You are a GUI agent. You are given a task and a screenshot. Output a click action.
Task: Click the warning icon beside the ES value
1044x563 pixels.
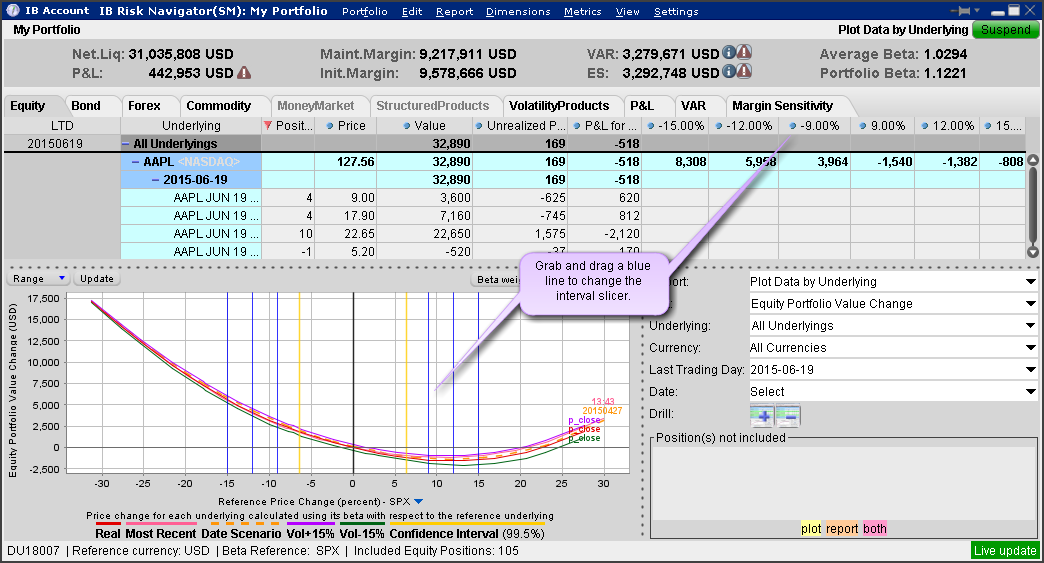click(x=745, y=72)
